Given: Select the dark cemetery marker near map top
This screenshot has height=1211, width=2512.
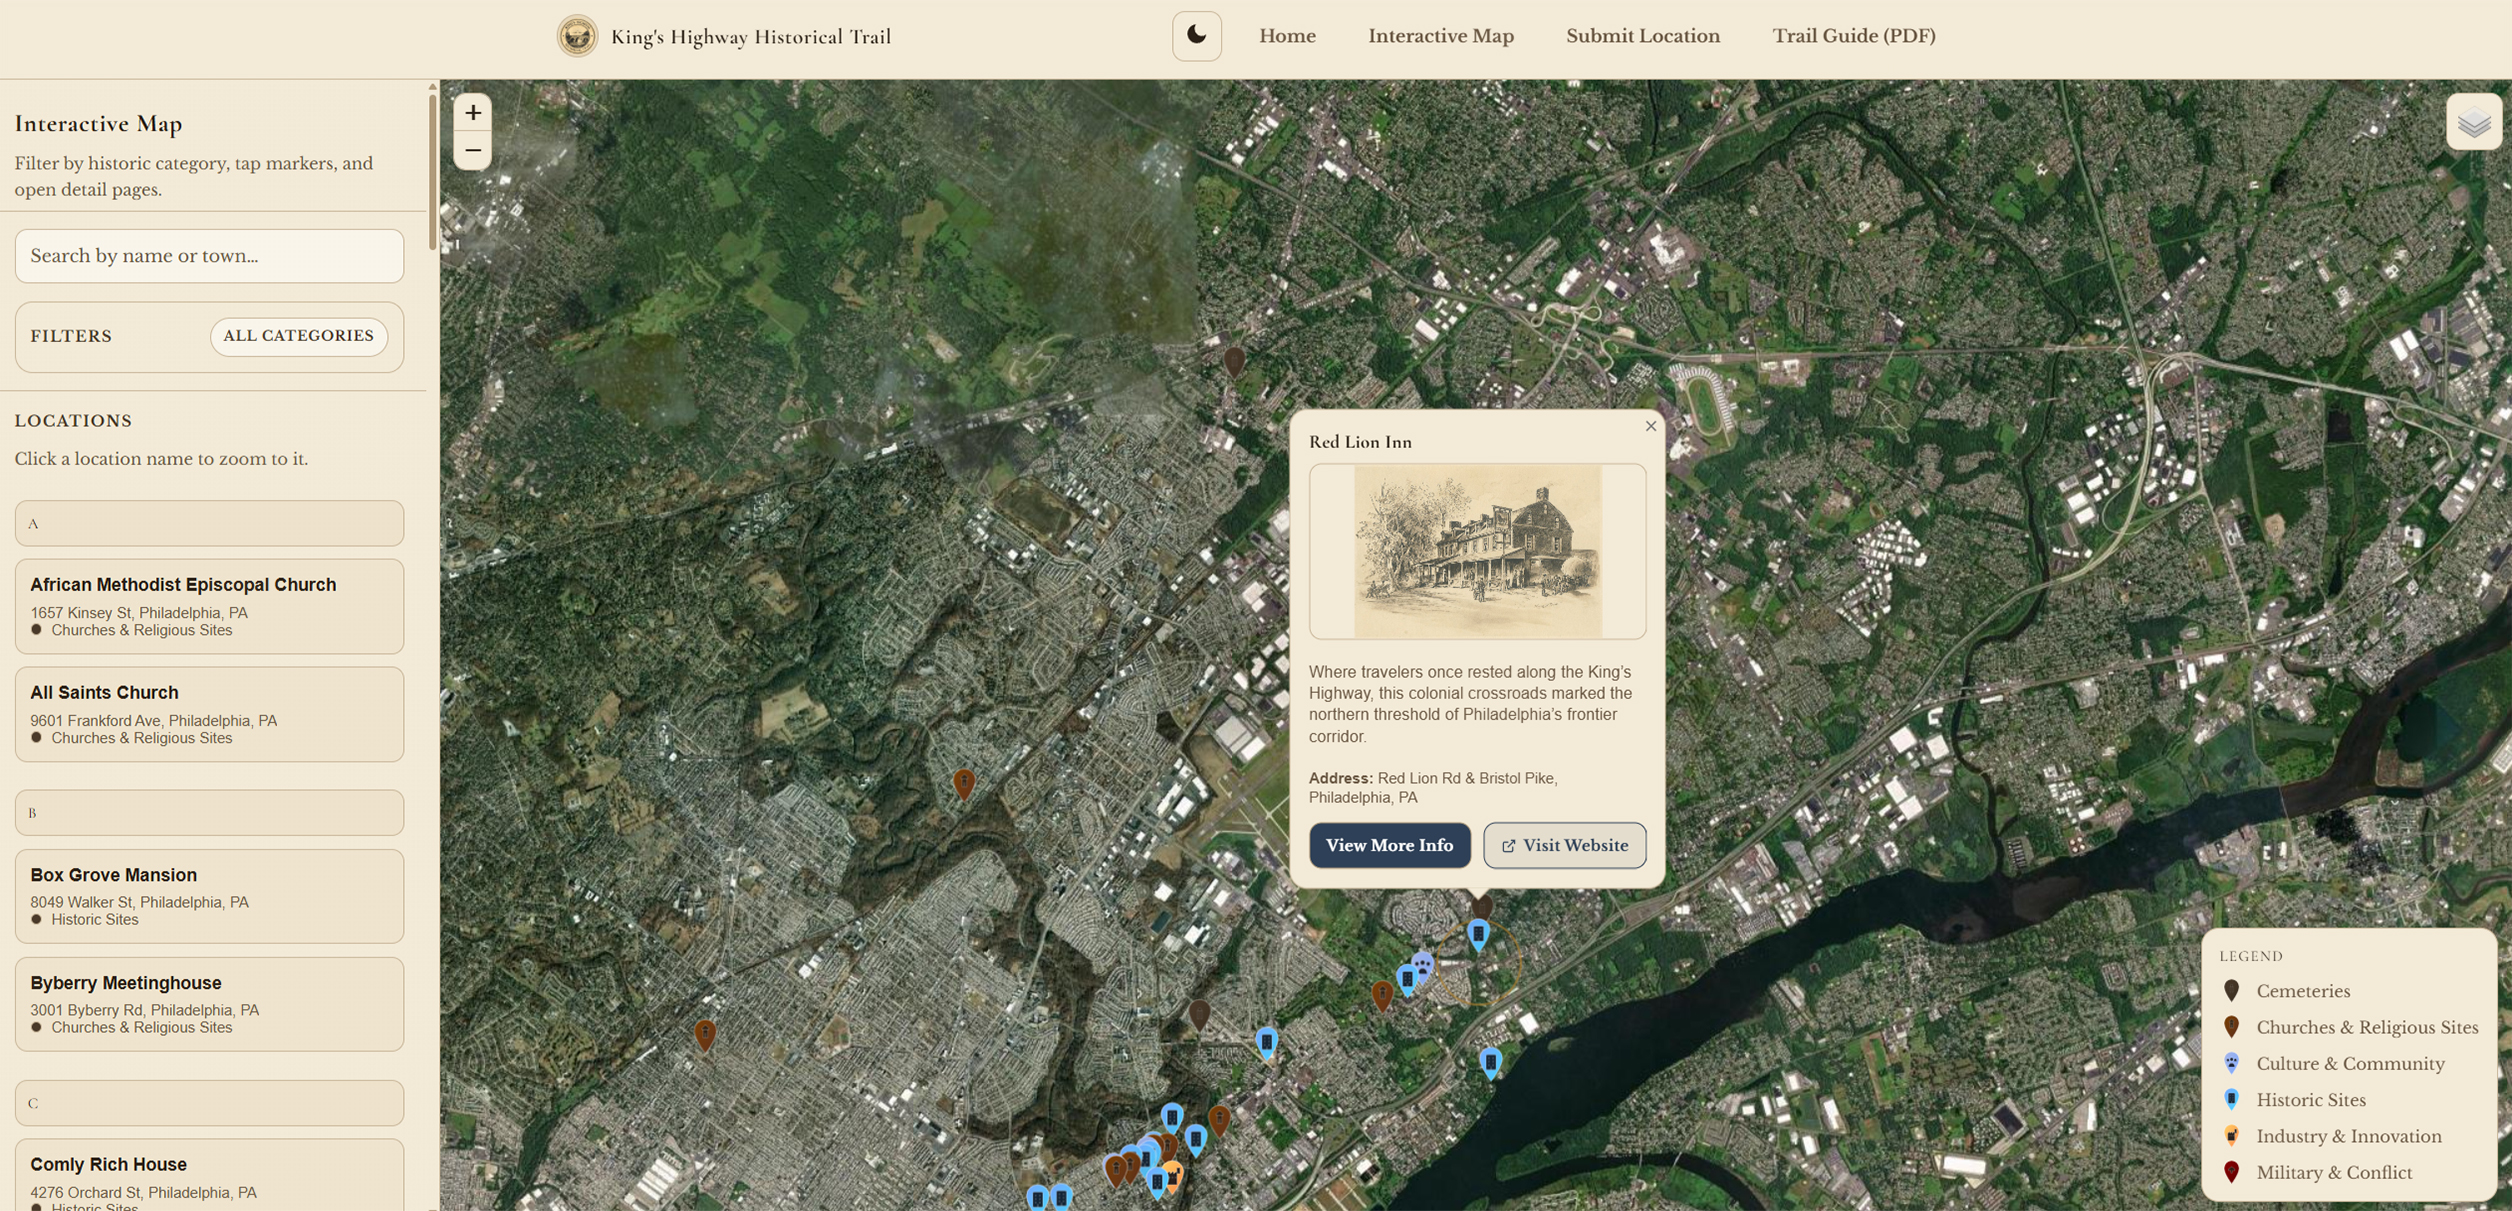Looking at the screenshot, I should (x=1235, y=361).
